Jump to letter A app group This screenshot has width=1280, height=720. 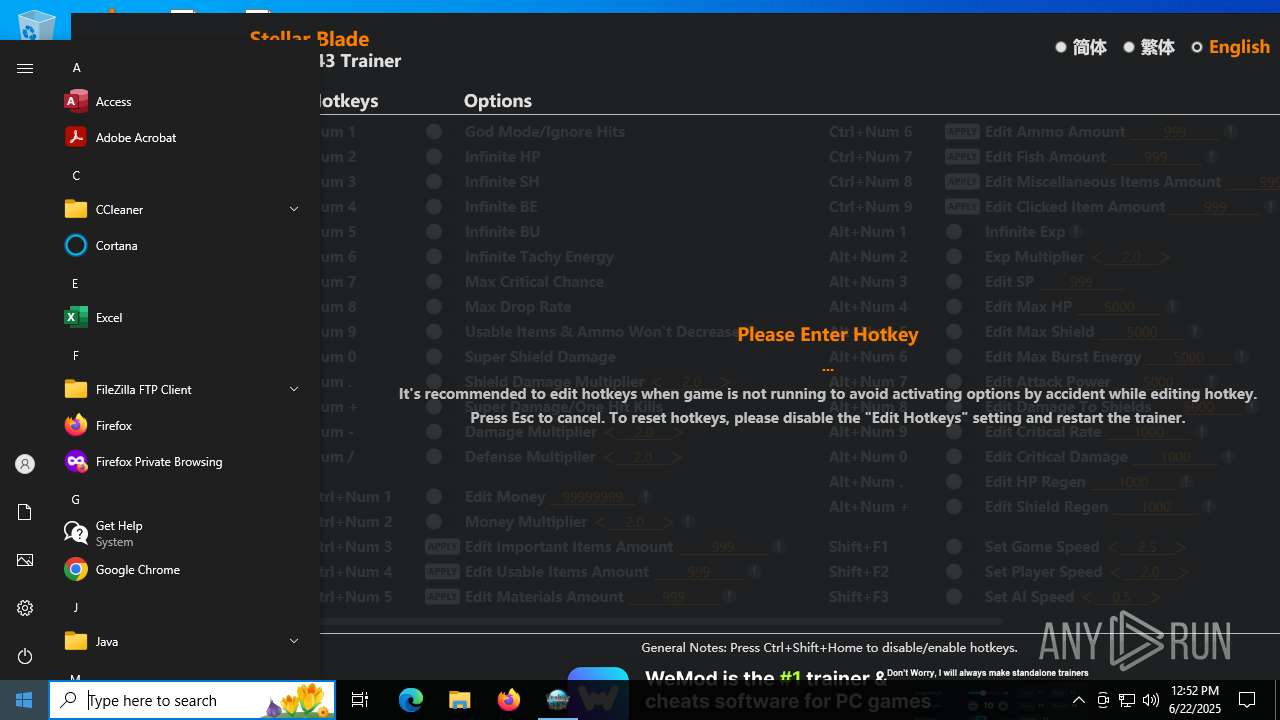point(76,68)
